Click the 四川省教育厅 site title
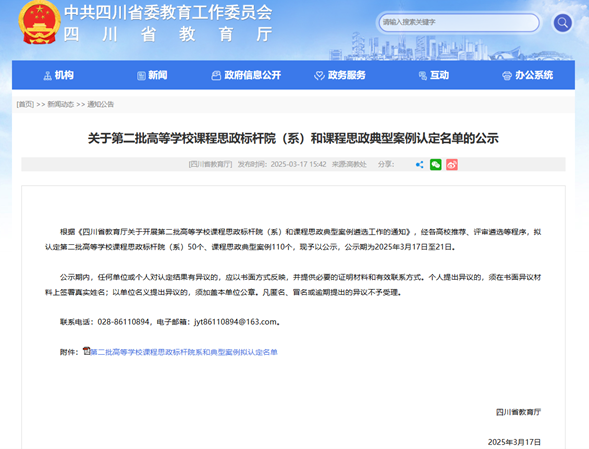 click(168, 34)
